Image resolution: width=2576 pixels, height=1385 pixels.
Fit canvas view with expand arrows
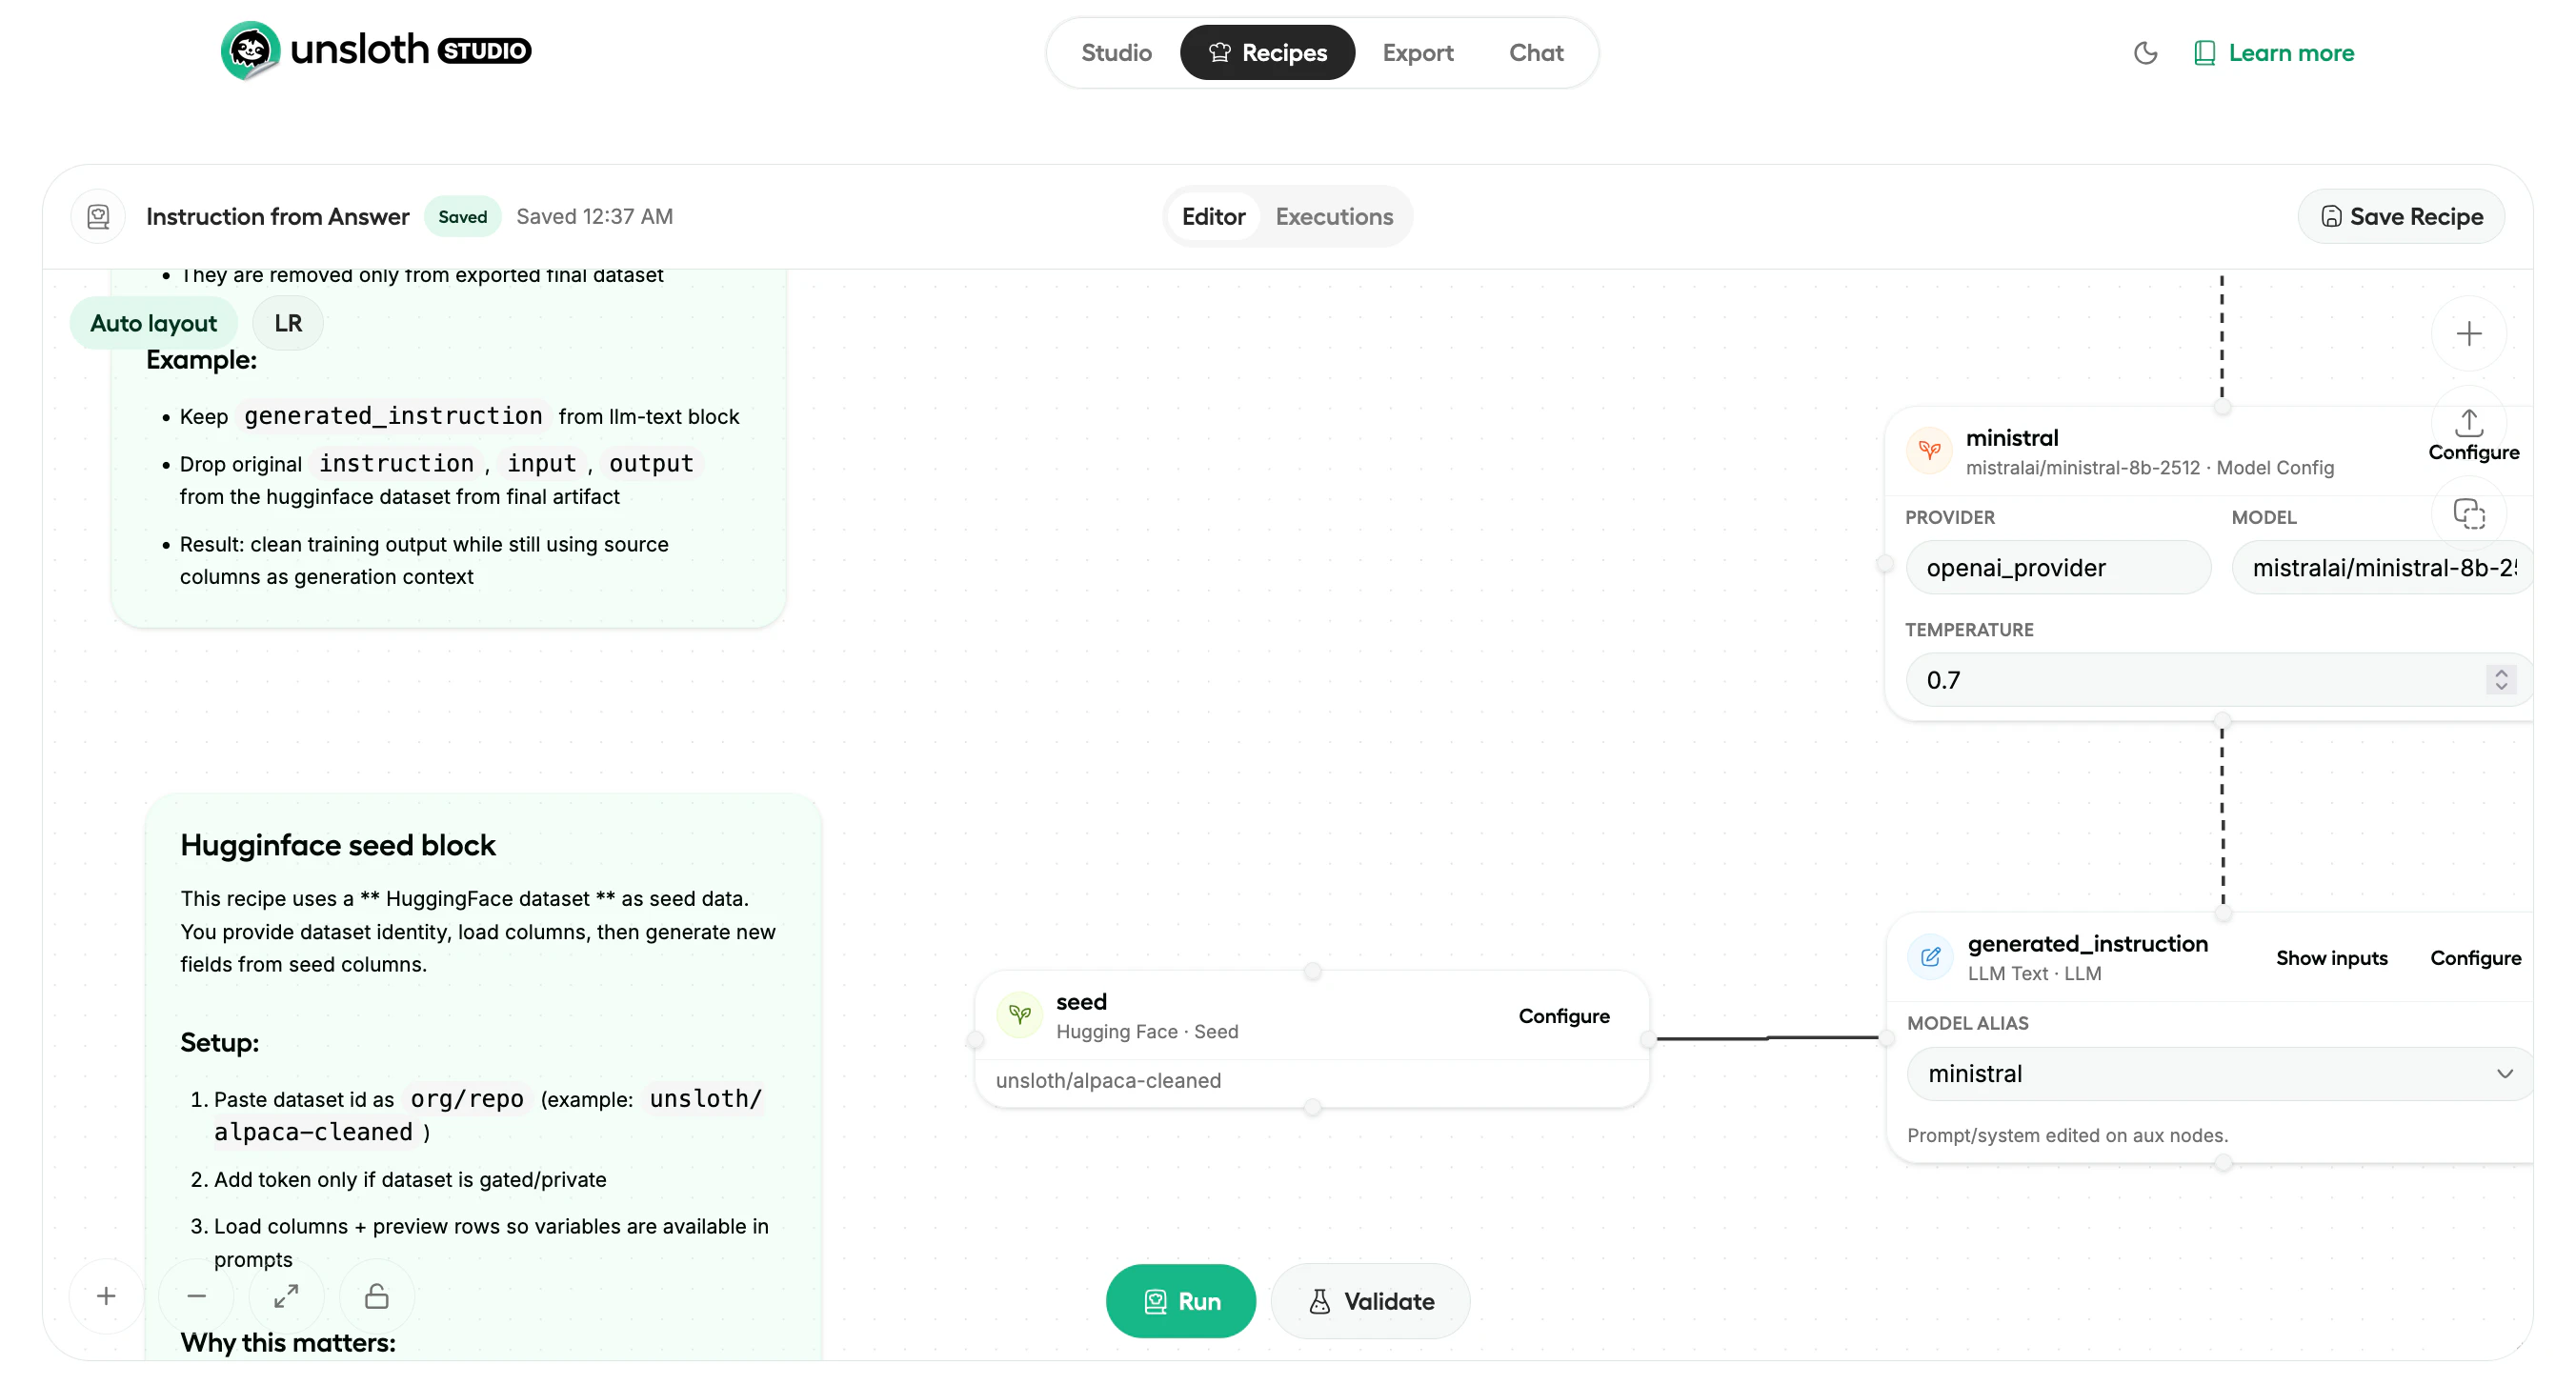click(x=286, y=1296)
